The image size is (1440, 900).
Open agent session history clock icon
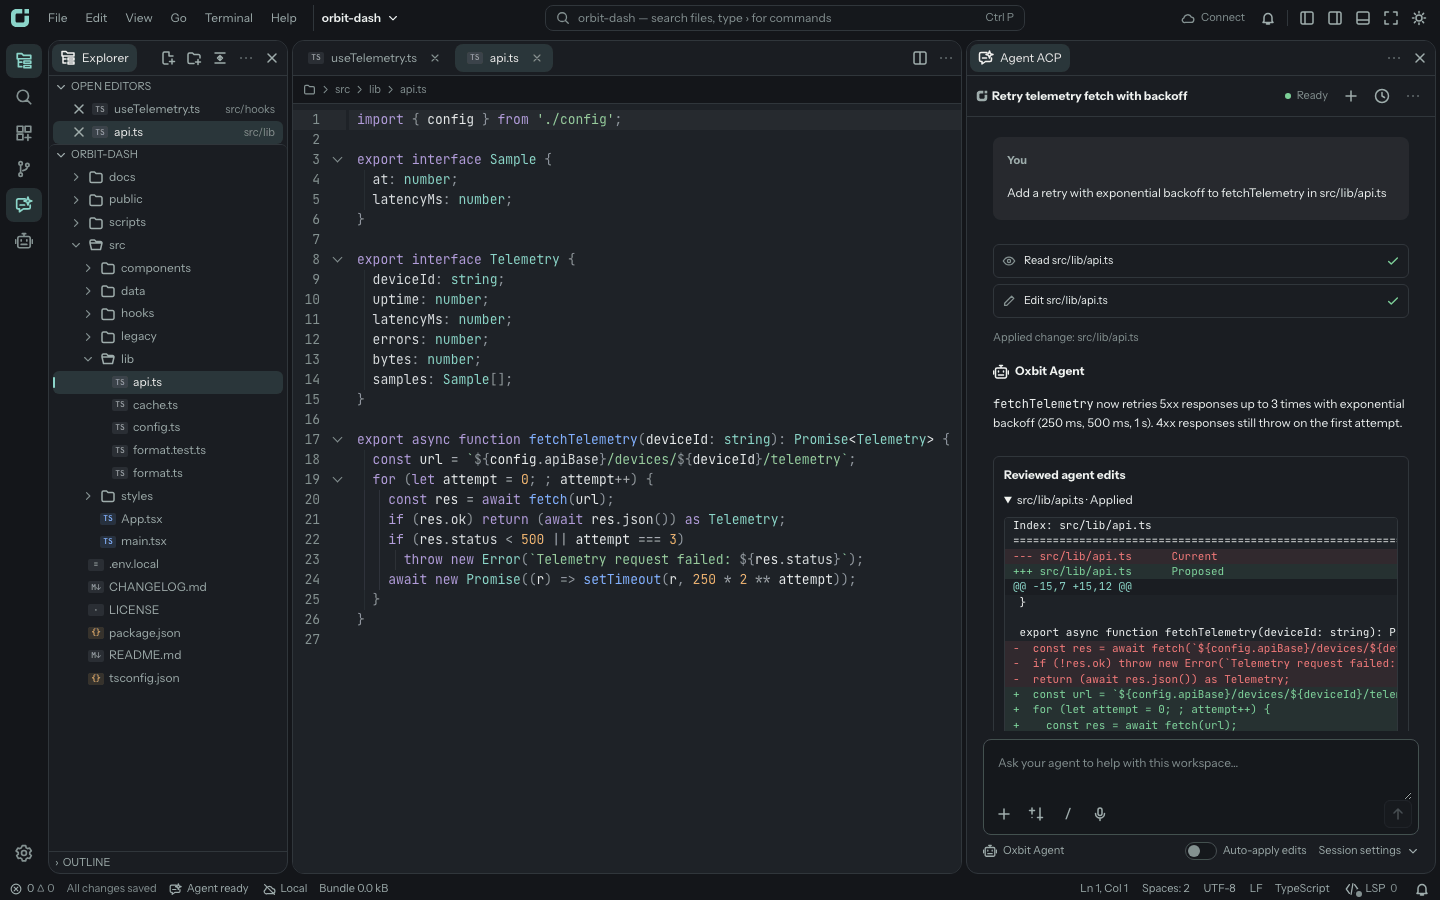click(x=1382, y=96)
